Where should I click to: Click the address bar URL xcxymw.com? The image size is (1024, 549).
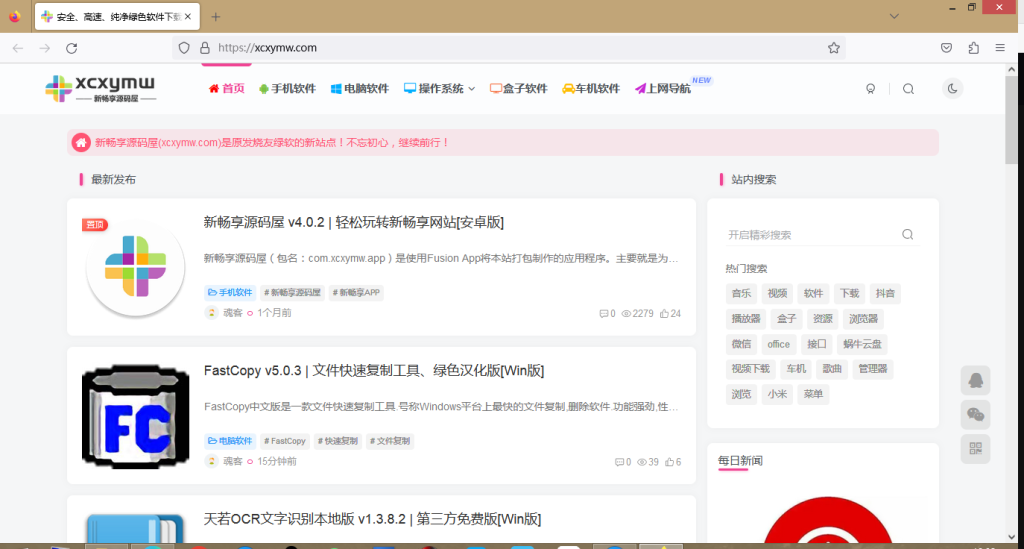tap(267, 48)
